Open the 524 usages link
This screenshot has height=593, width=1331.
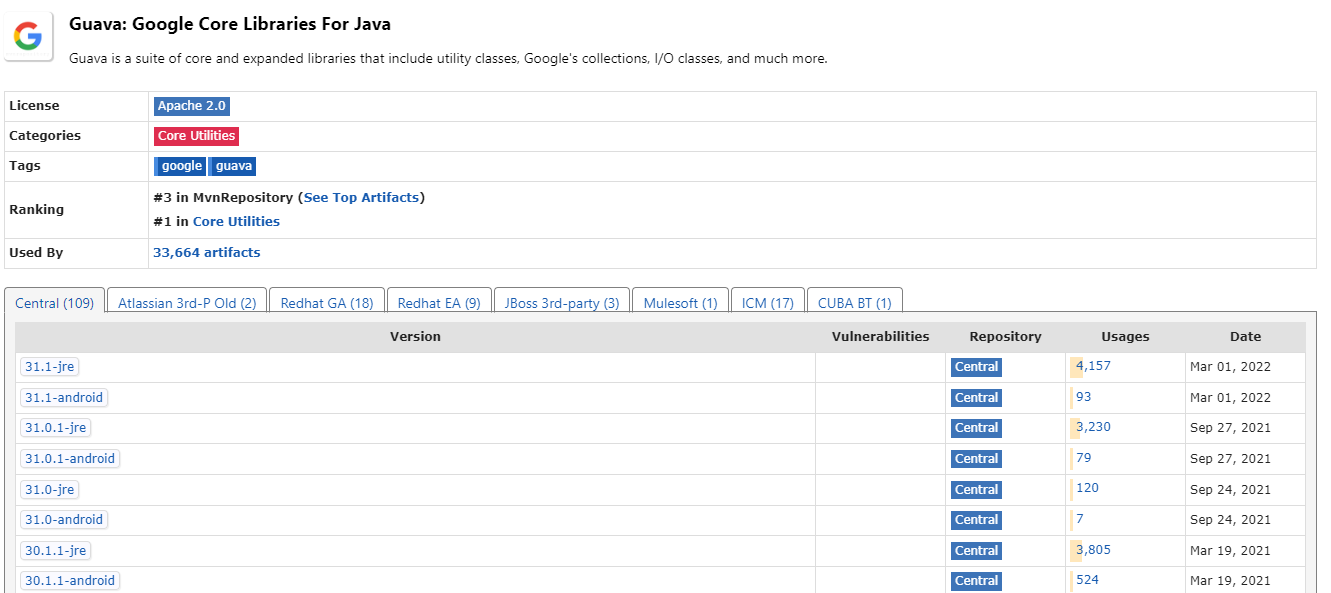pos(1087,580)
